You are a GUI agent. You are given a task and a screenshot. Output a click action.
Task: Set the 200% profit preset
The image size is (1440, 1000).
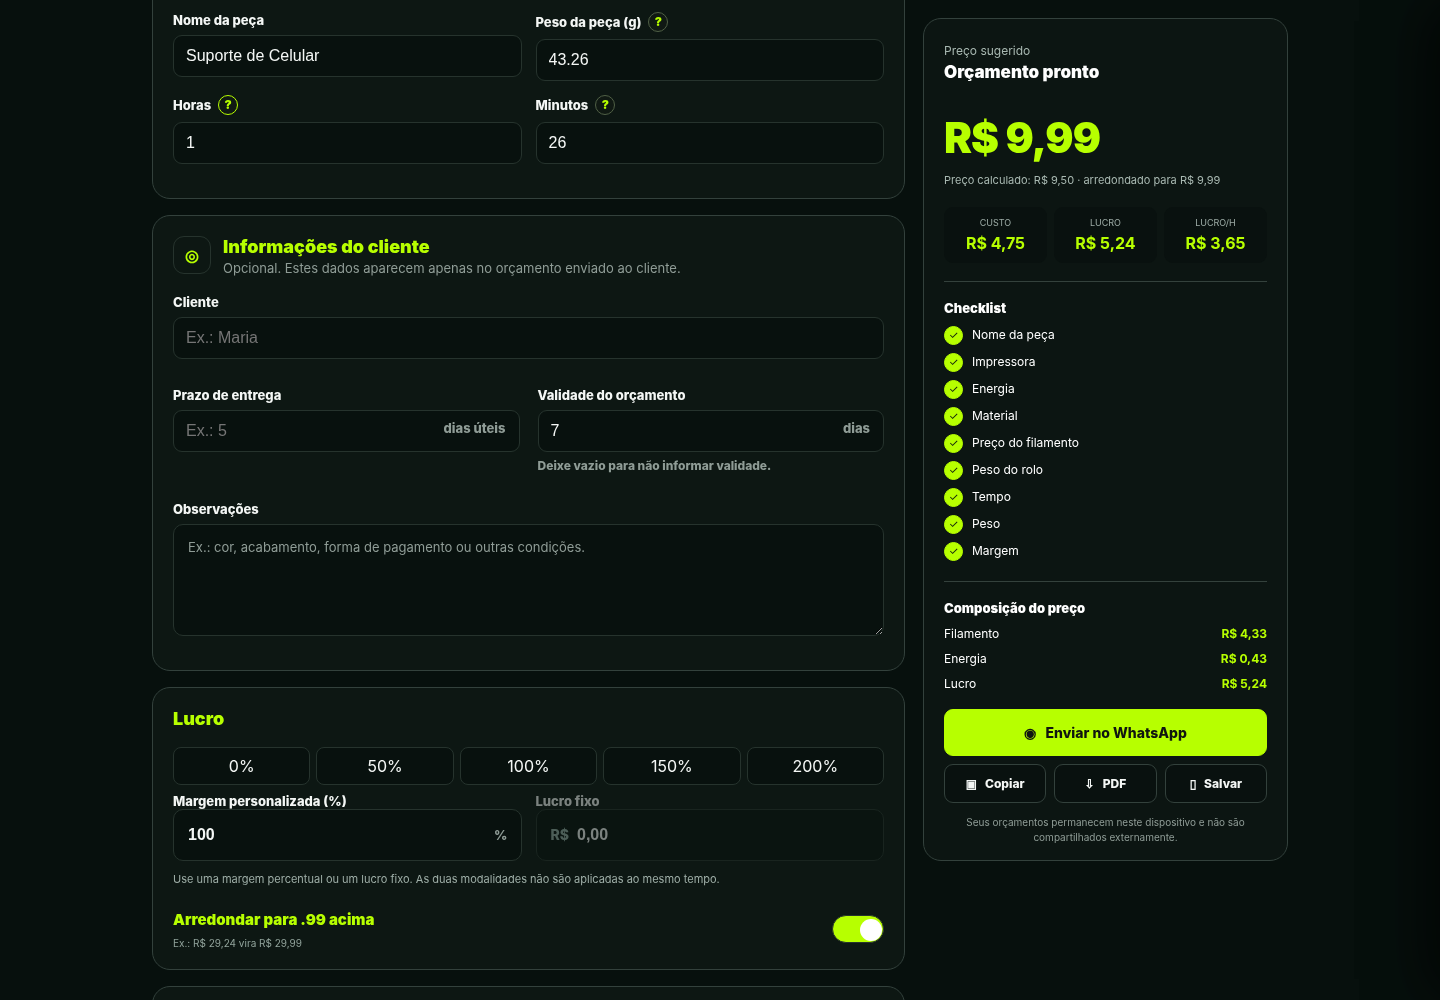pyautogui.click(x=815, y=766)
